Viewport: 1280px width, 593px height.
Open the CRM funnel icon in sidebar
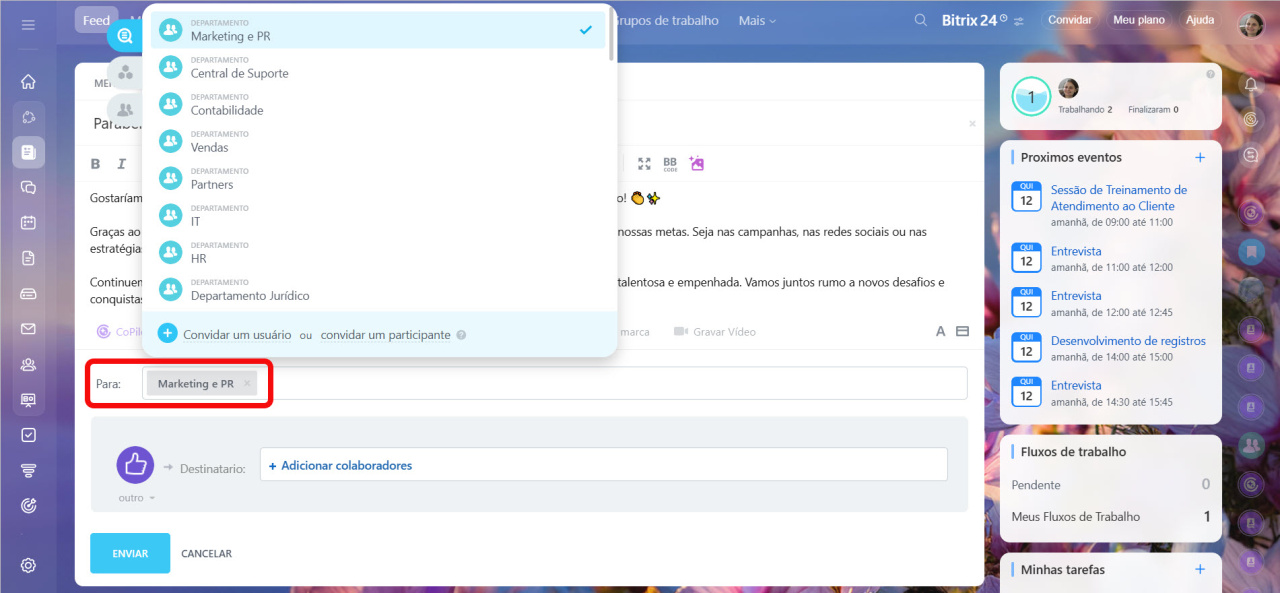[28, 470]
